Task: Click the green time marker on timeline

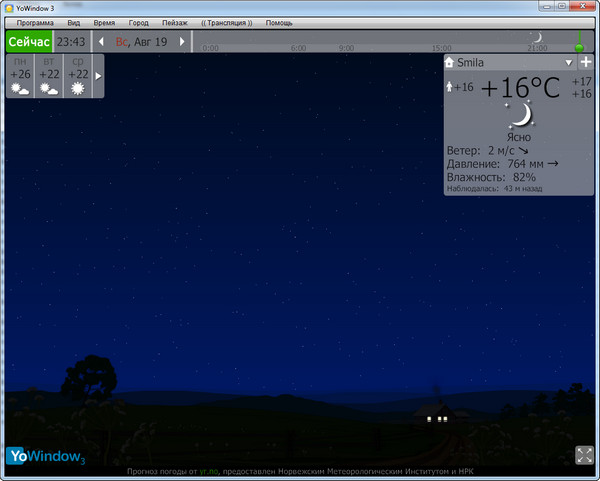Action: (578, 45)
